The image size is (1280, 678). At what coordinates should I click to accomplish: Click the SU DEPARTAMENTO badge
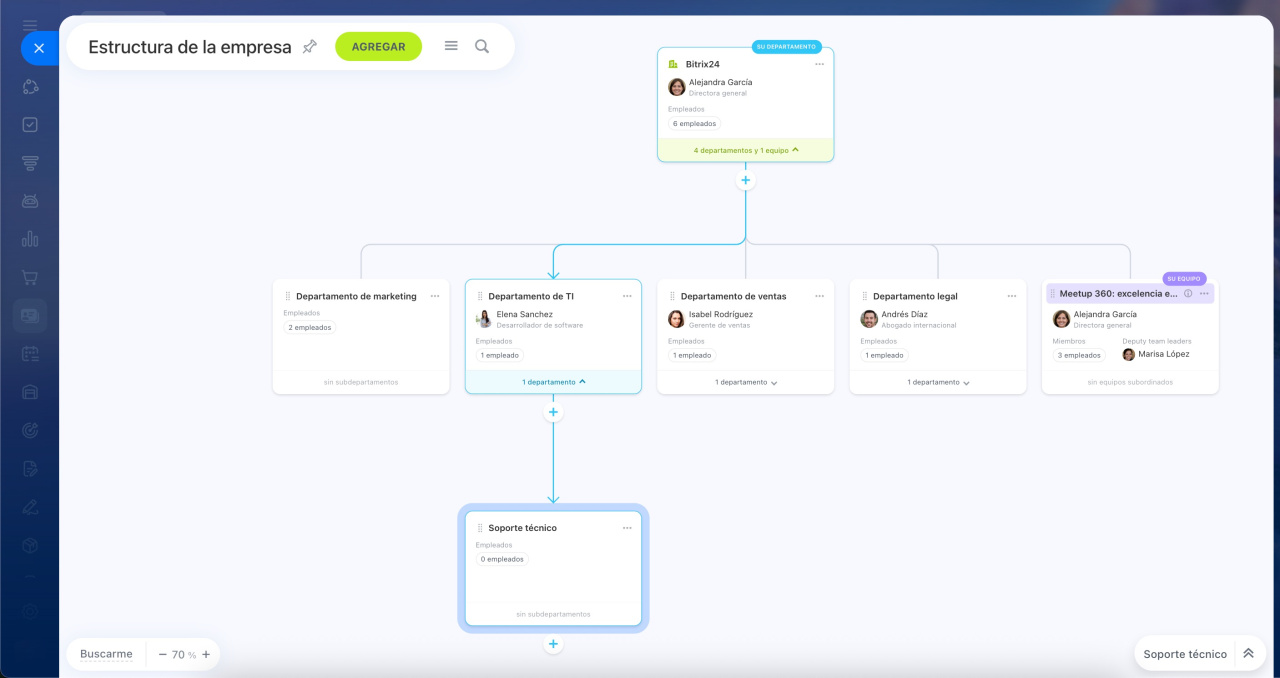tap(787, 47)
